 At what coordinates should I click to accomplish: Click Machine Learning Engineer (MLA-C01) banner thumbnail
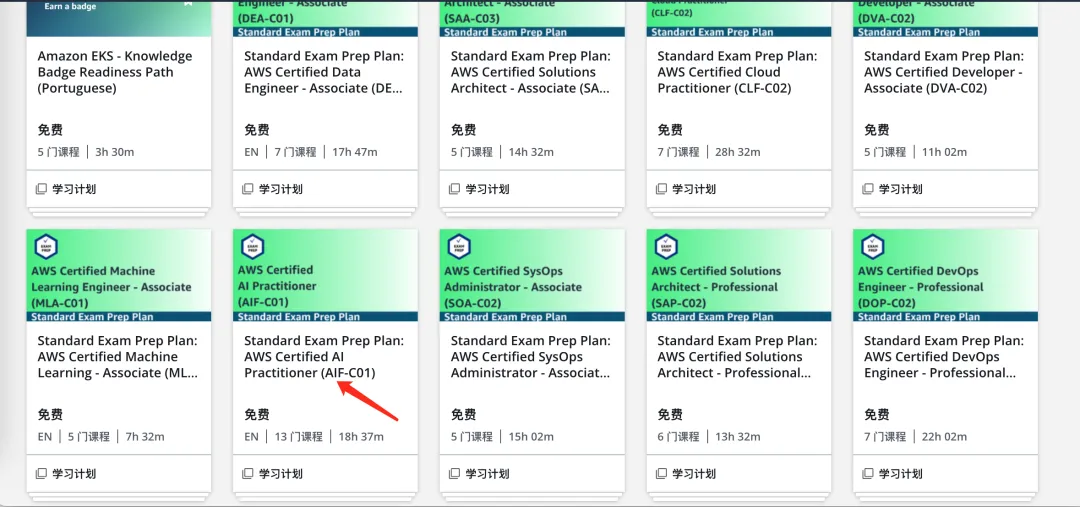[118, 276]
